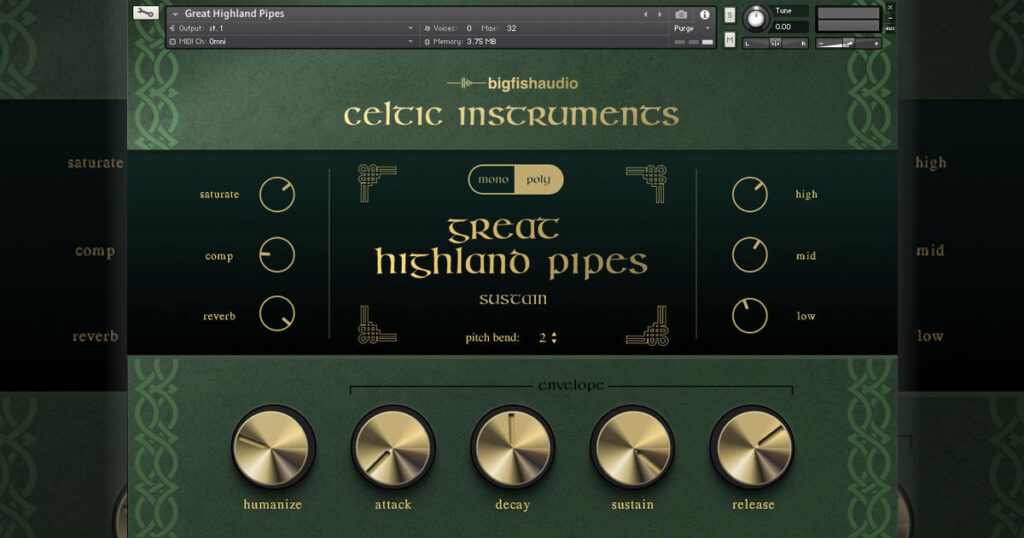Show instrument info with the i icon

point(705,14)
